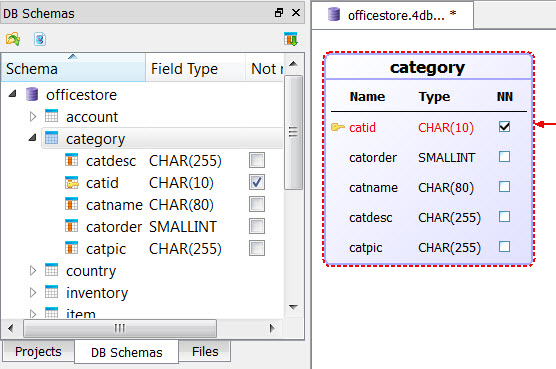Uncheck NN checkbox for catid in diagram

tap(505, 127)
